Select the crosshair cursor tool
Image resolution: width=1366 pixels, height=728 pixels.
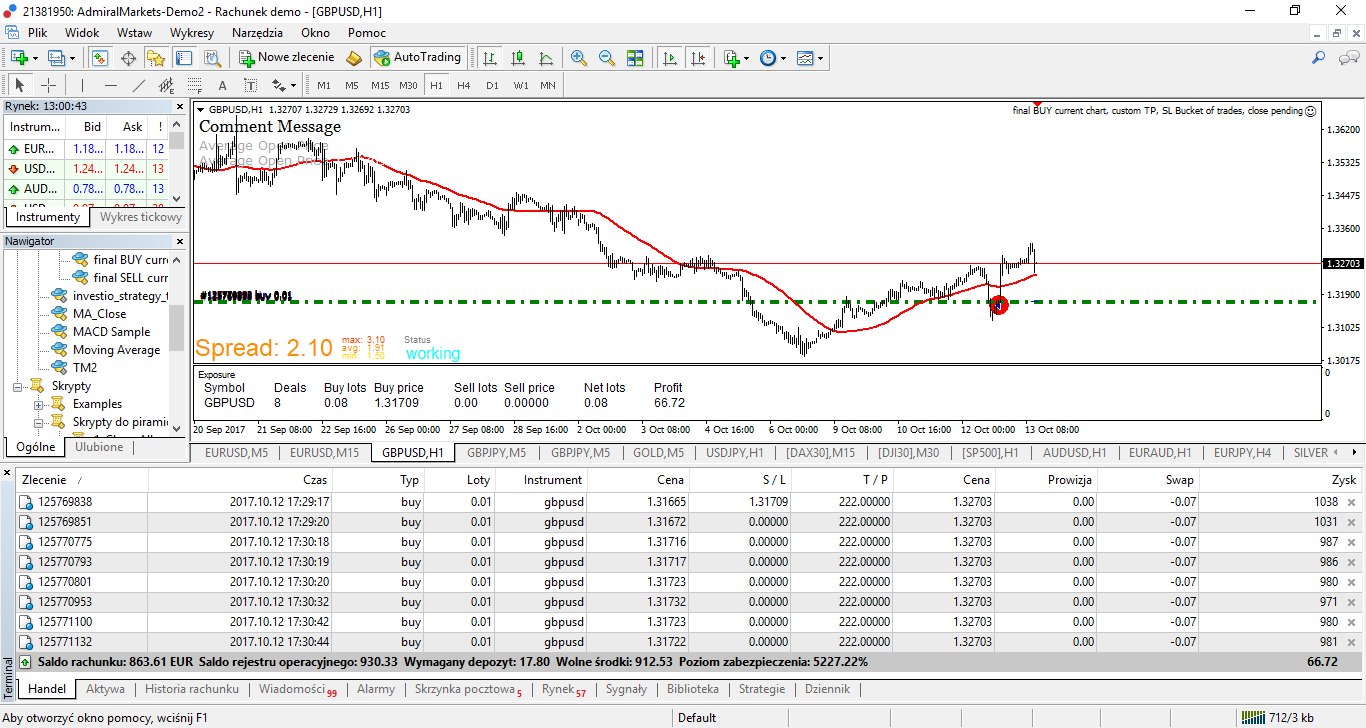tap(48, 85)
